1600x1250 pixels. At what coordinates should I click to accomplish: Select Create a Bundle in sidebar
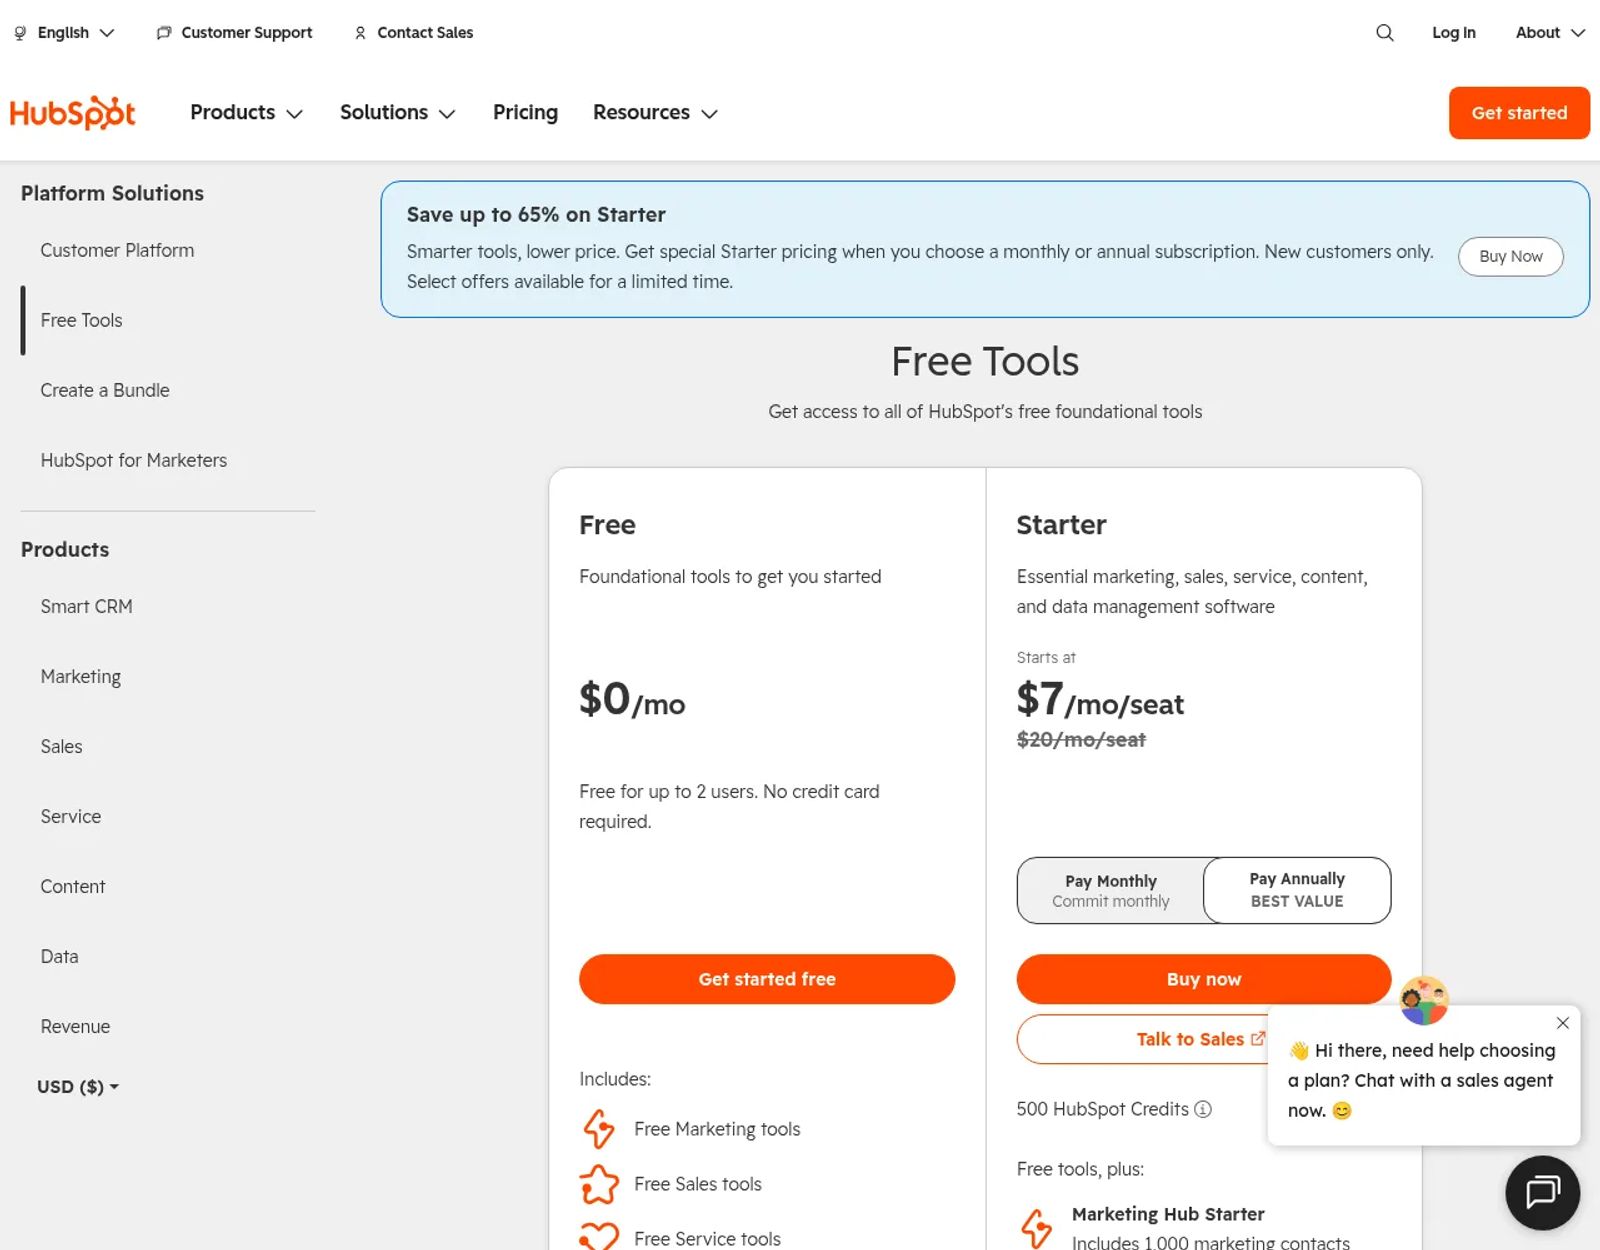click(105, 391)
